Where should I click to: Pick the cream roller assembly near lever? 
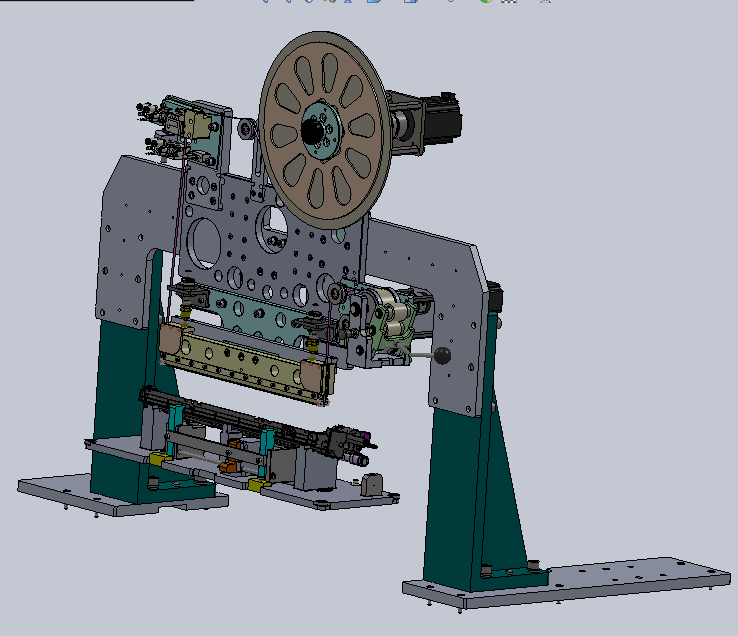[394, 315]
